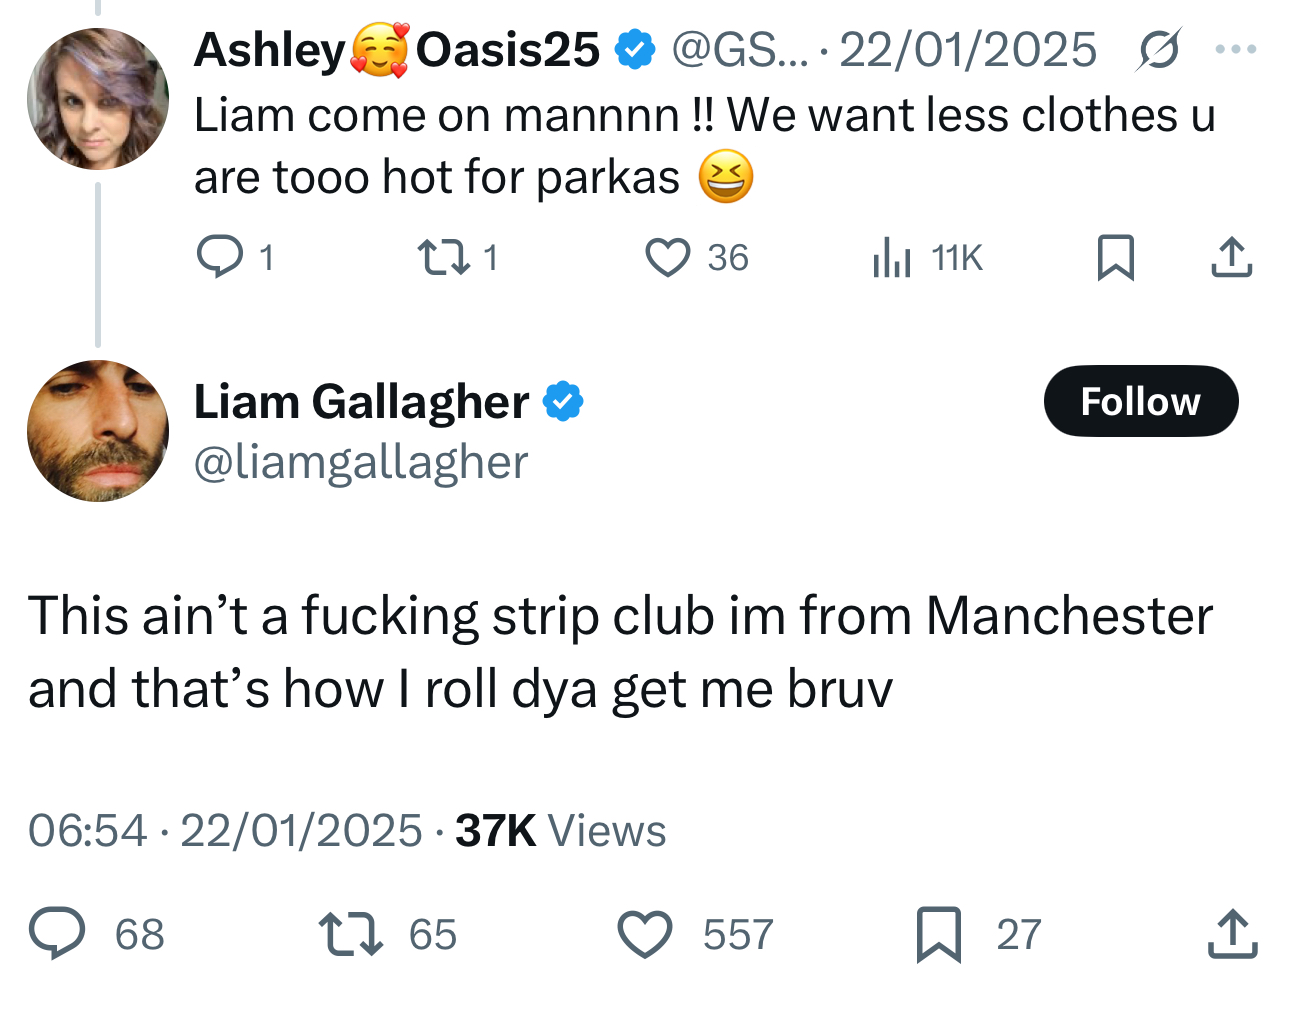The width and height of the screenshot is (1290, 1018).
Task: Open the Ashley Oasis25 display name
Action: pos(397,50)
